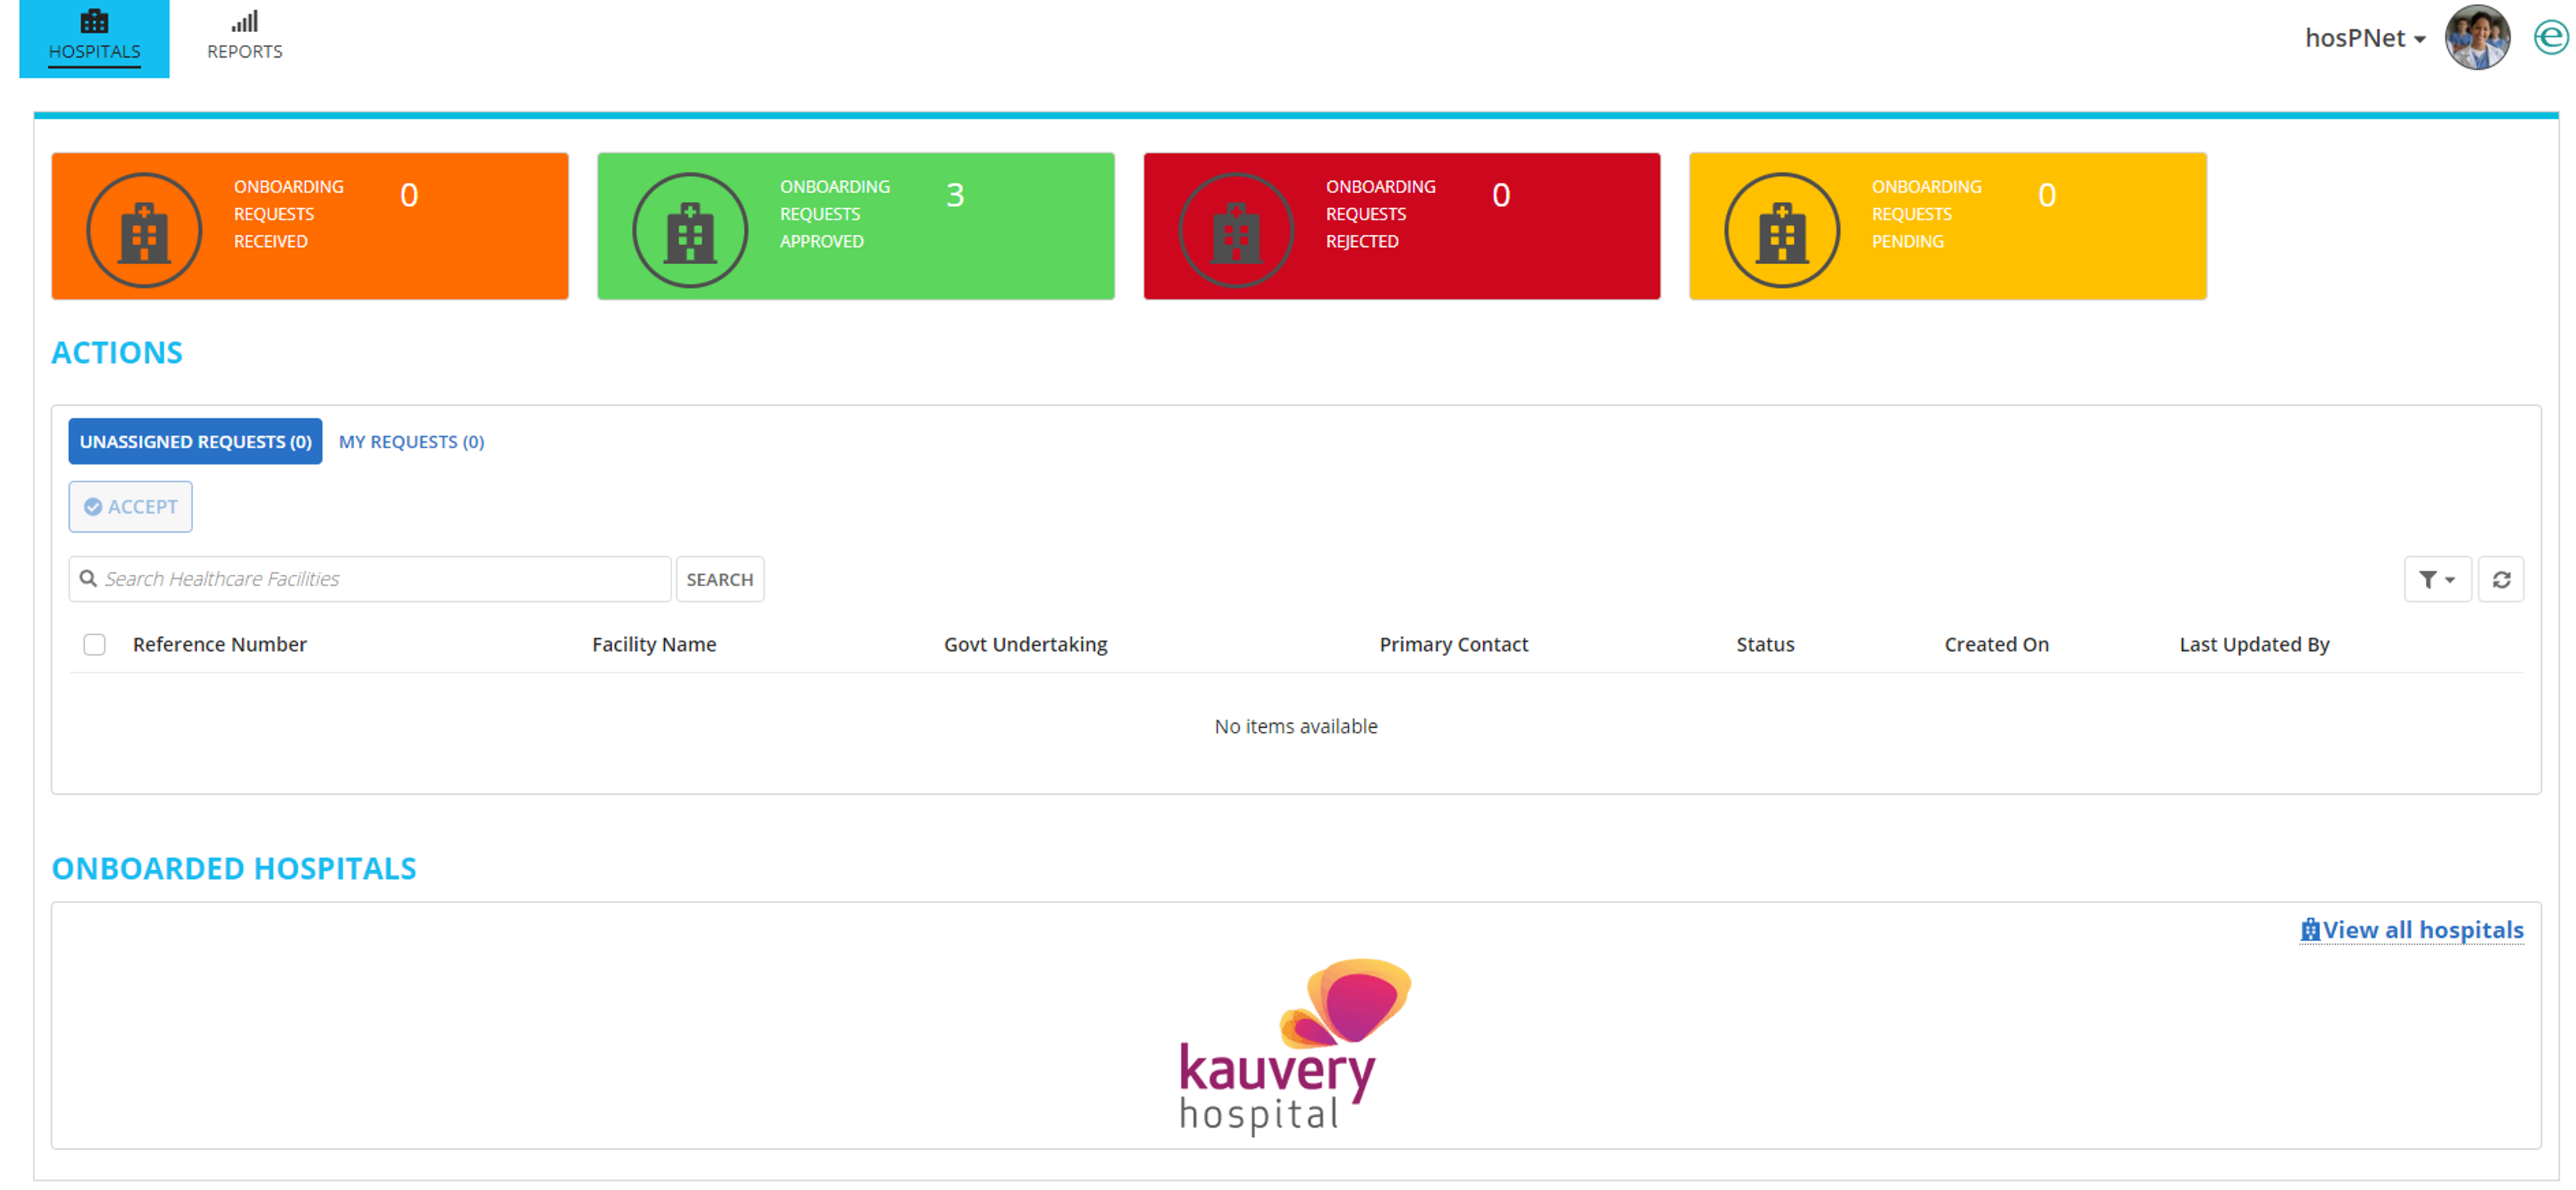Click hospital icon in Requests Approved card

[x=690, y=230]
